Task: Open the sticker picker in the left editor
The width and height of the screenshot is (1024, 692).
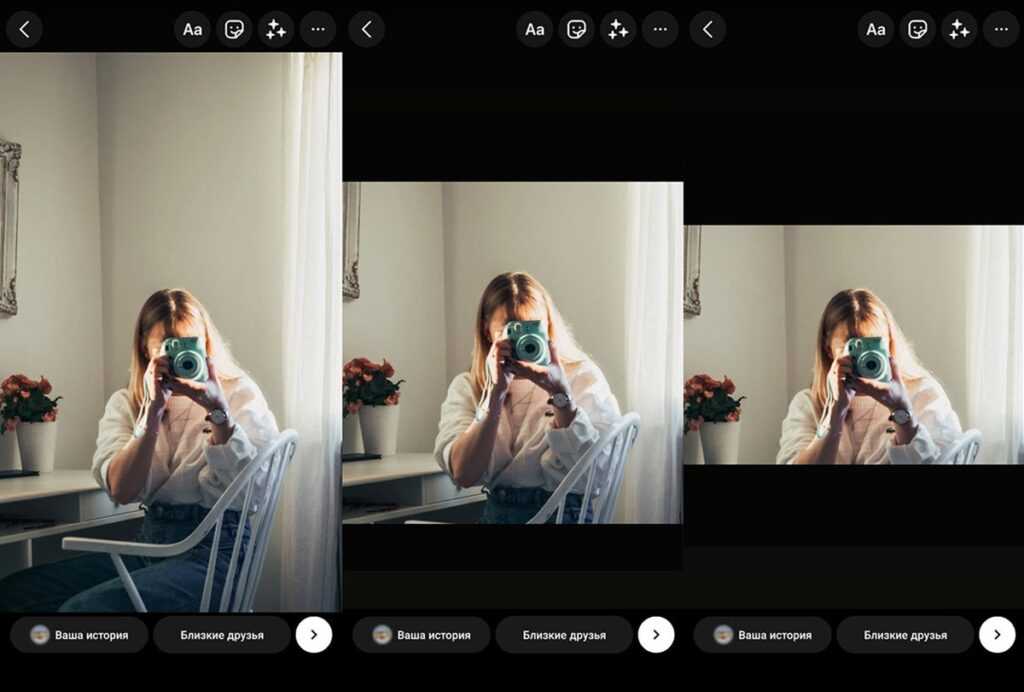Action: (x=234, y=29)
